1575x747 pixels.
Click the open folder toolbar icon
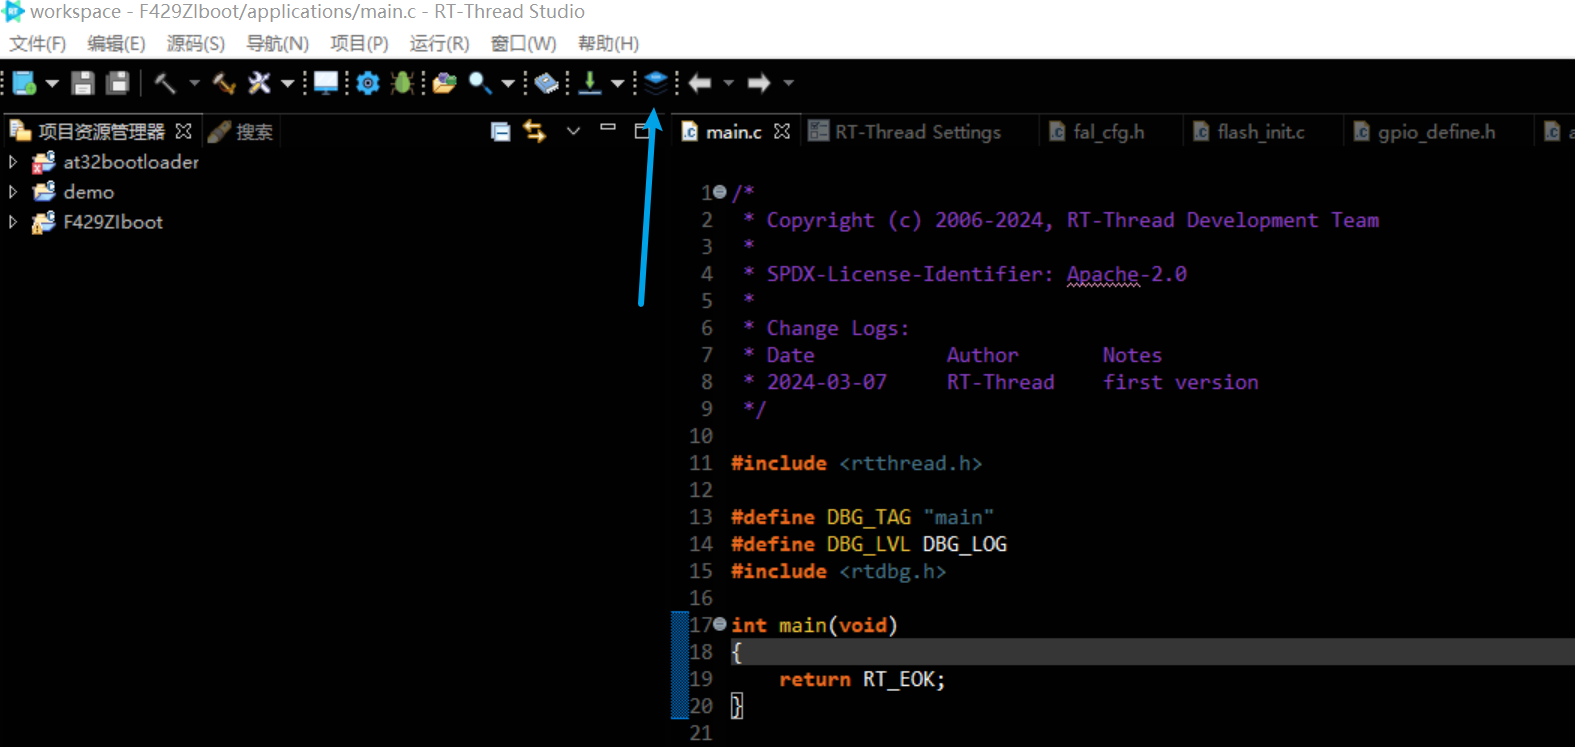click(x=444, y=83)
